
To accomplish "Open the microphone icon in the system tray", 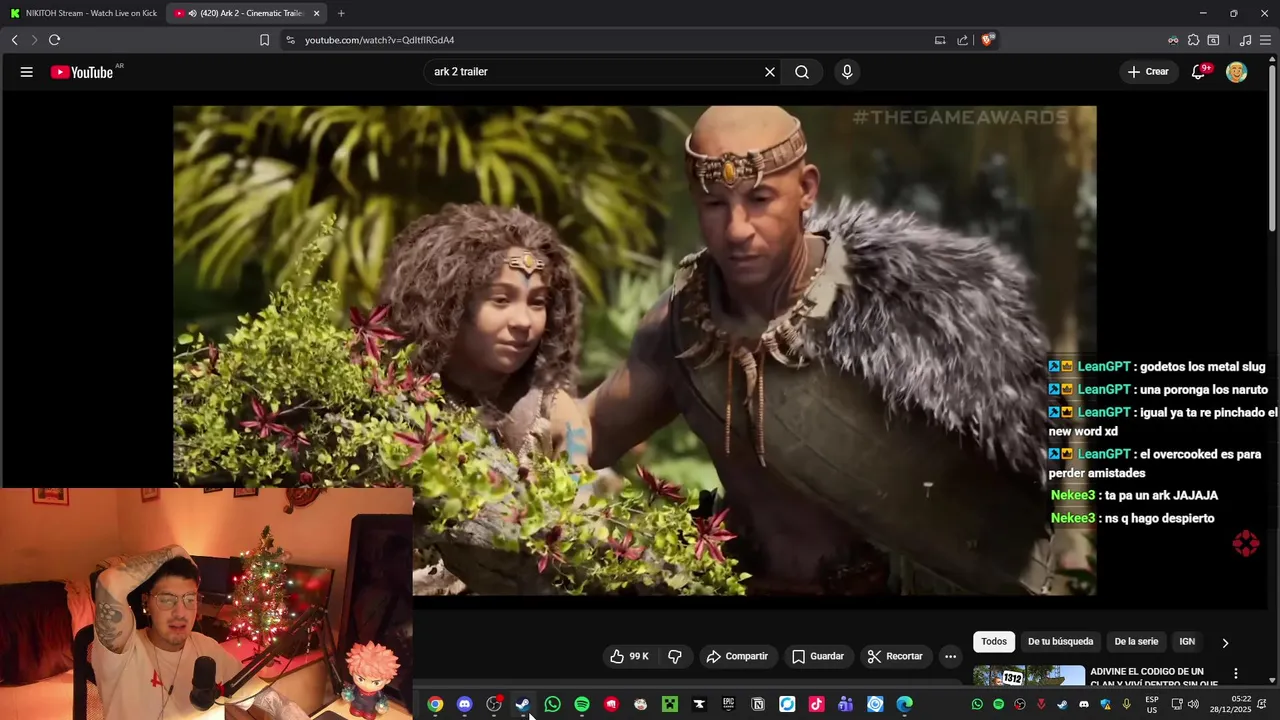I will [x=1127, y=704].
